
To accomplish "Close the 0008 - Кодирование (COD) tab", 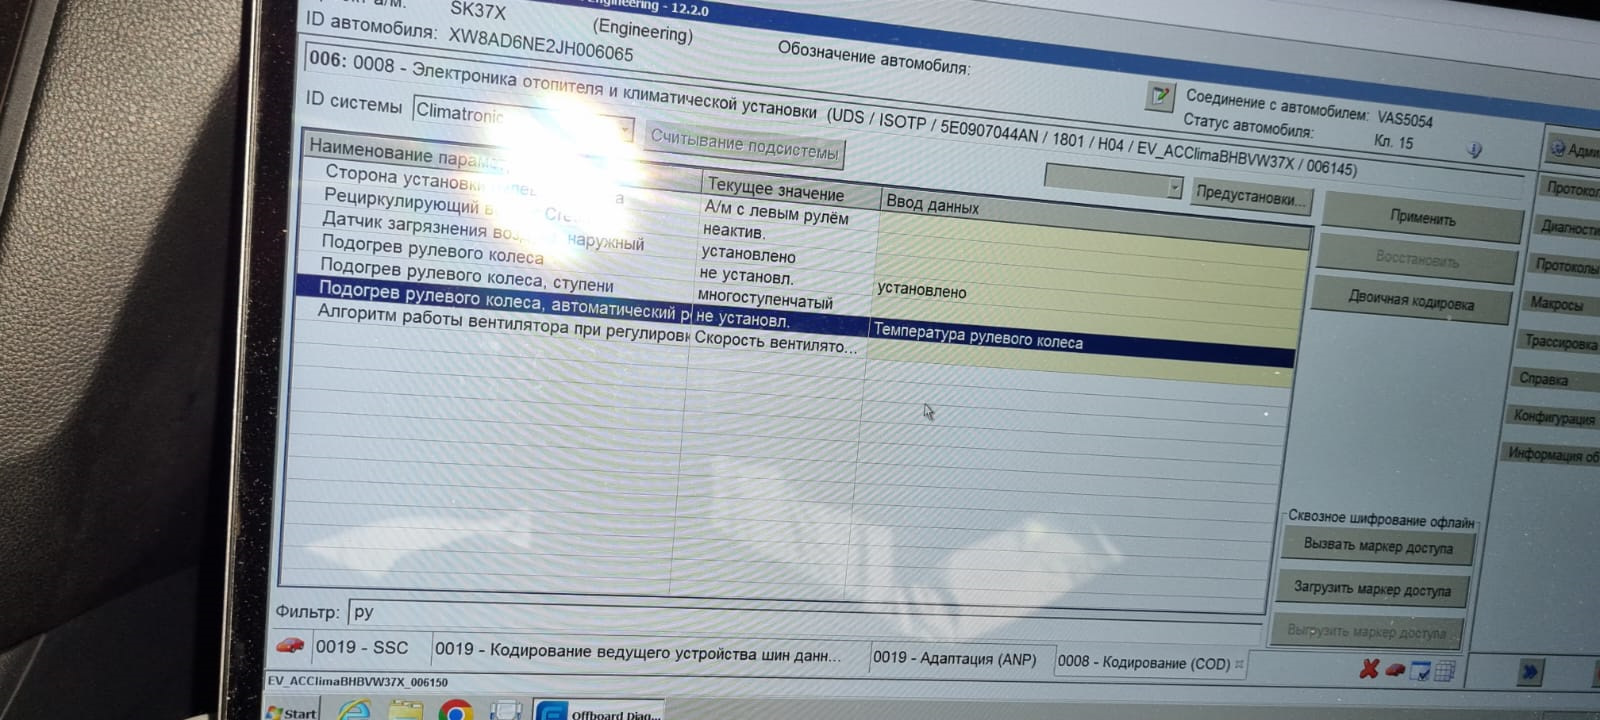I will click(x=1239, y=663).
